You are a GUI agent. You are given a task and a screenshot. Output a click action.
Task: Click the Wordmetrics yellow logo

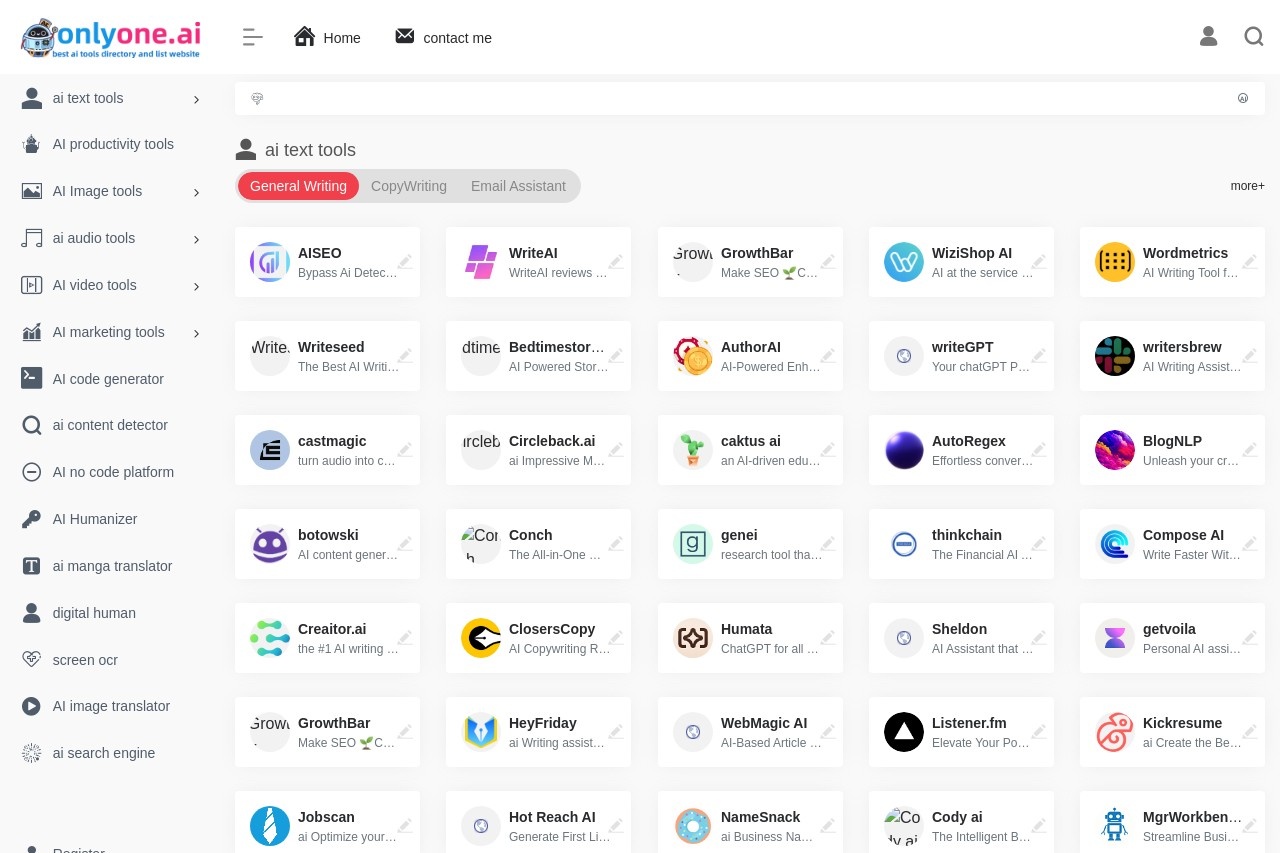[1115, 262]
